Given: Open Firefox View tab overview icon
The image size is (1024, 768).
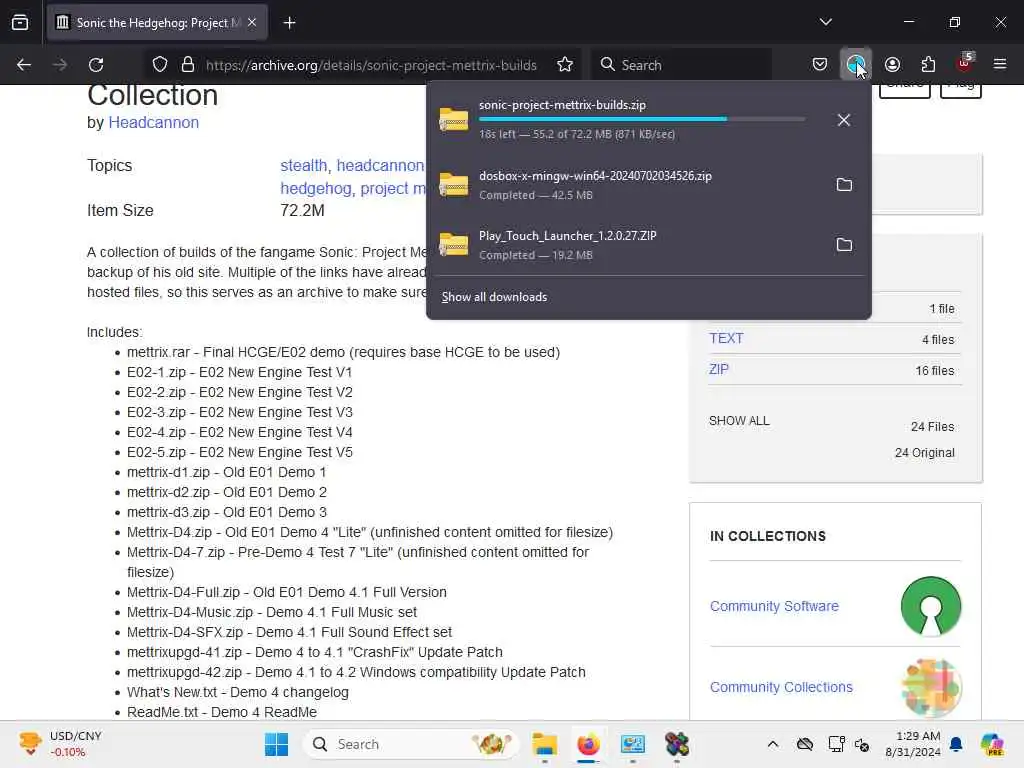Looking at the screenshot, I should 20,22.
